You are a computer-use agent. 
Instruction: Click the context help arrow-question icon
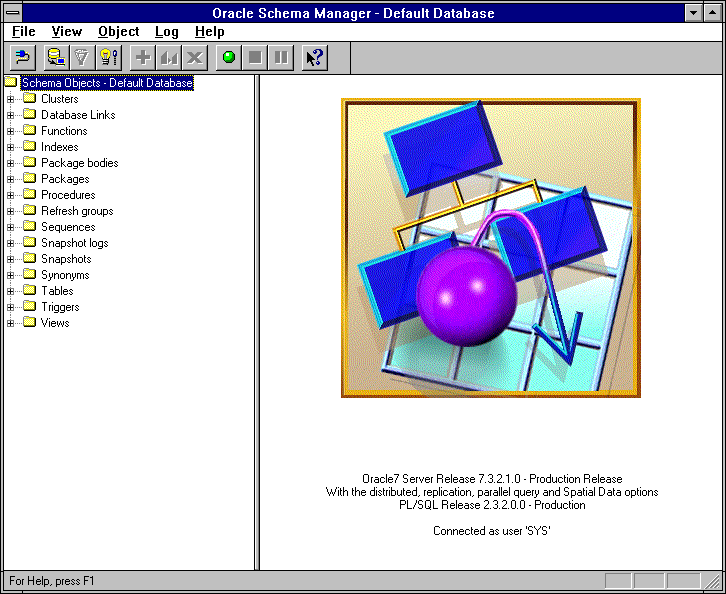click(x=314, y=58)
